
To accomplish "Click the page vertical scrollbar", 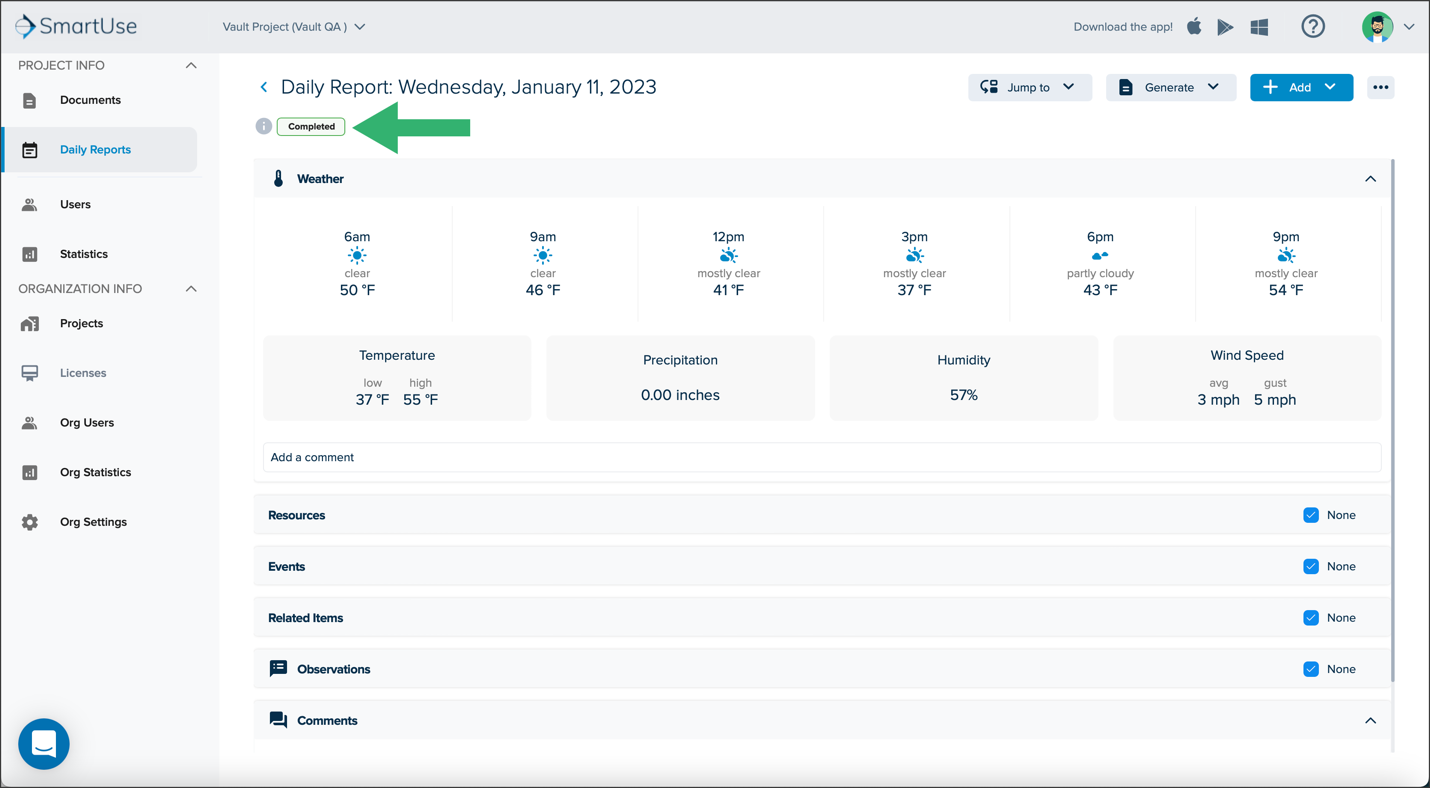I will click(x=1392, y=420).
